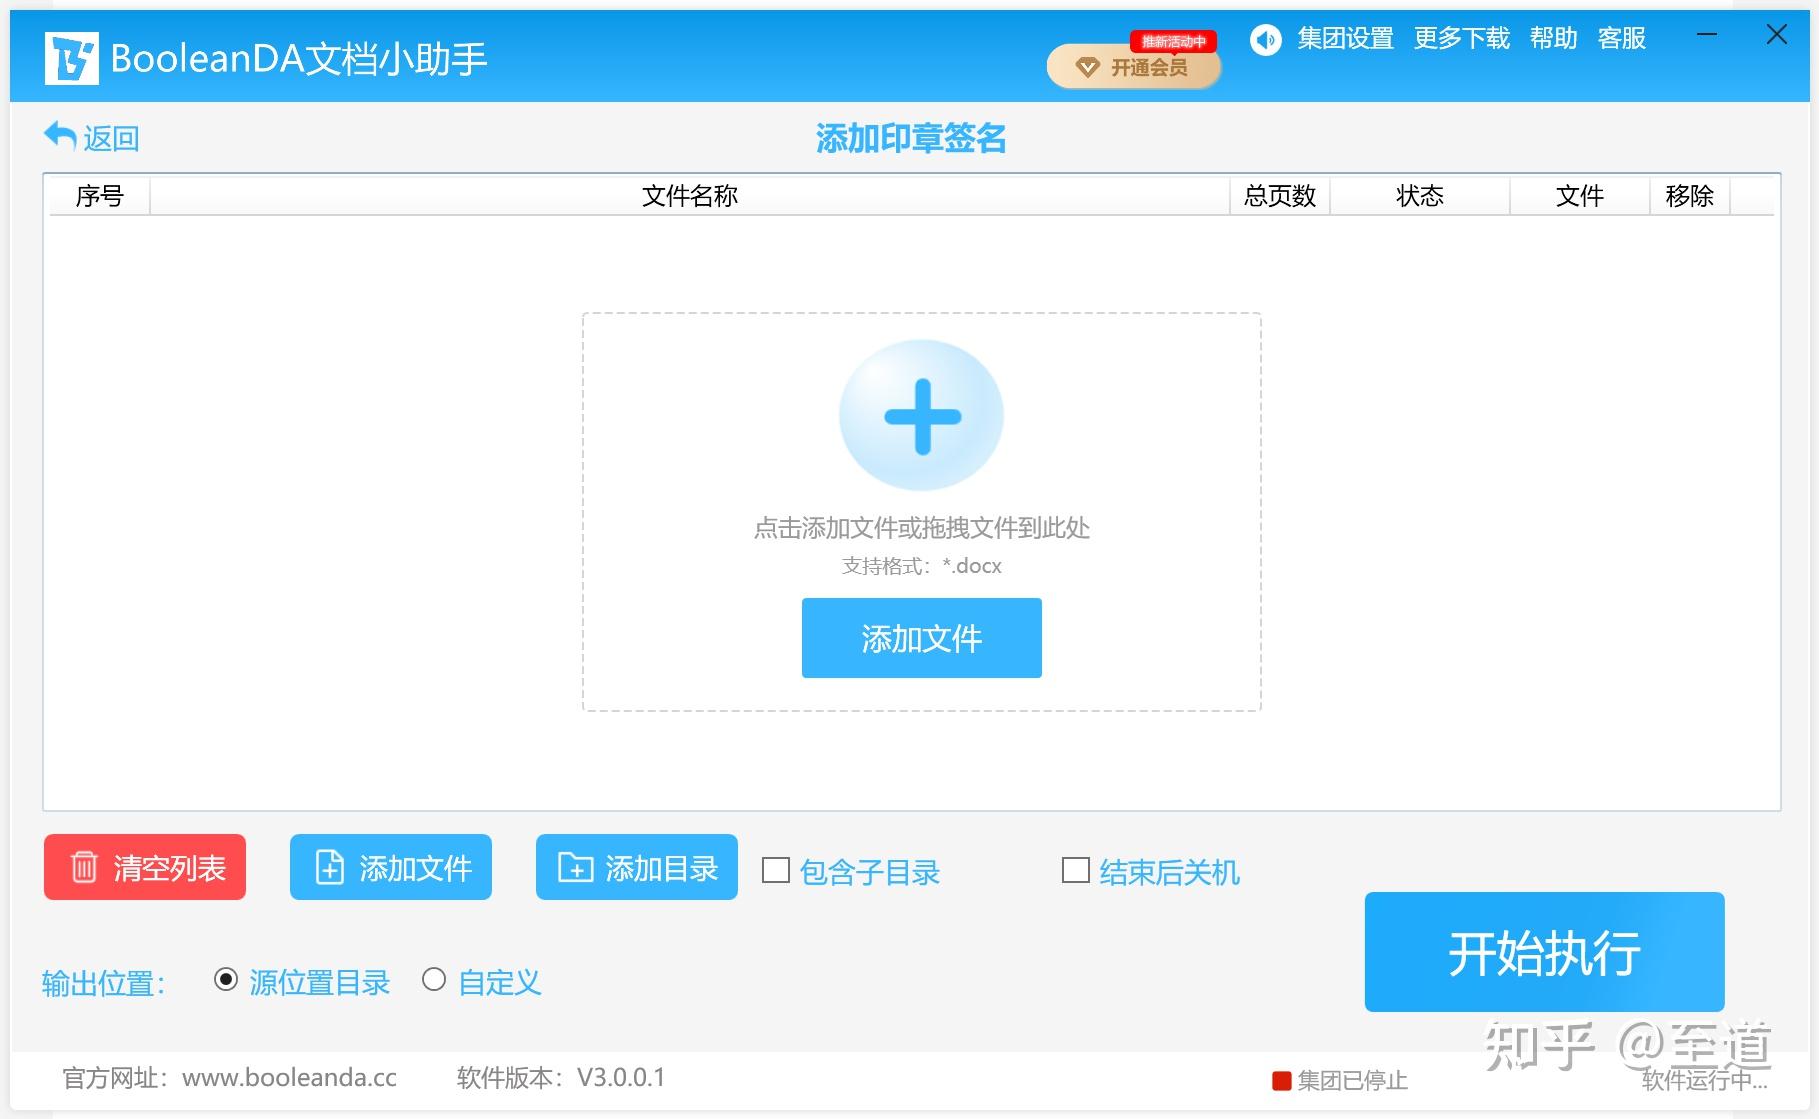Enable the 结束后关机 checkbox
1819x1119 pixels.
pyautogui.click(x=1076, y=871)
